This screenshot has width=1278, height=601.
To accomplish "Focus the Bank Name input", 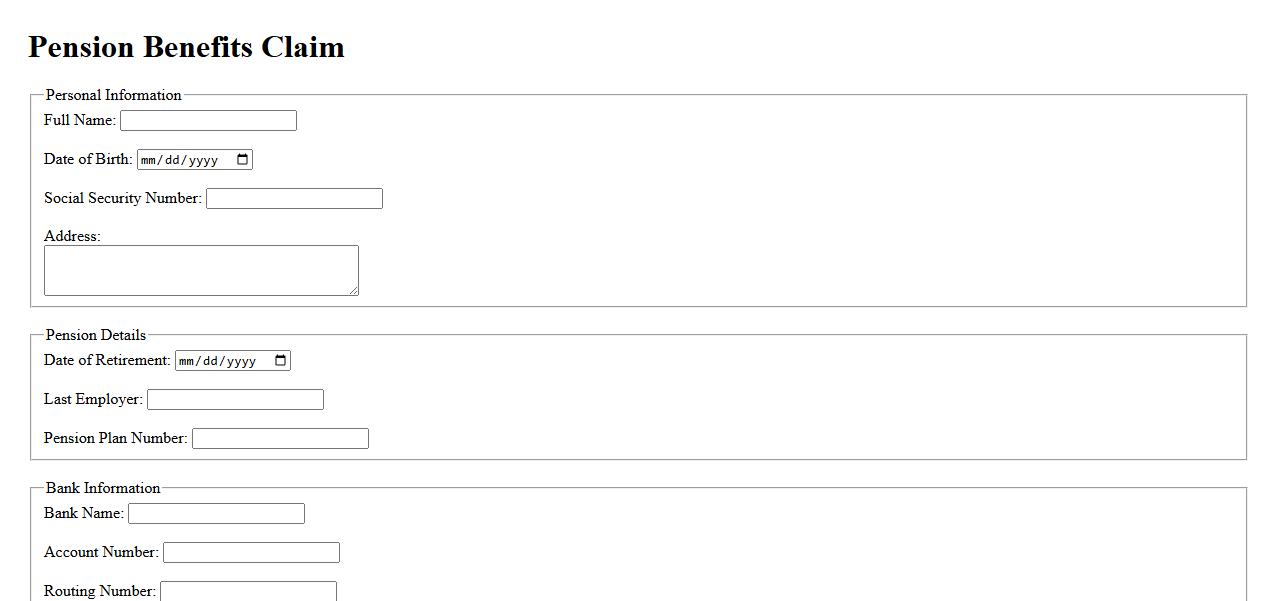I will click(x=216, y=514).
